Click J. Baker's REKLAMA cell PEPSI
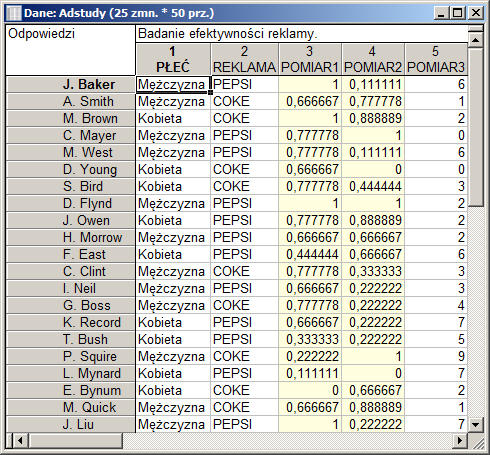Image resolution: width=490 pixels, height=455 pixels. tap(245, 85)
